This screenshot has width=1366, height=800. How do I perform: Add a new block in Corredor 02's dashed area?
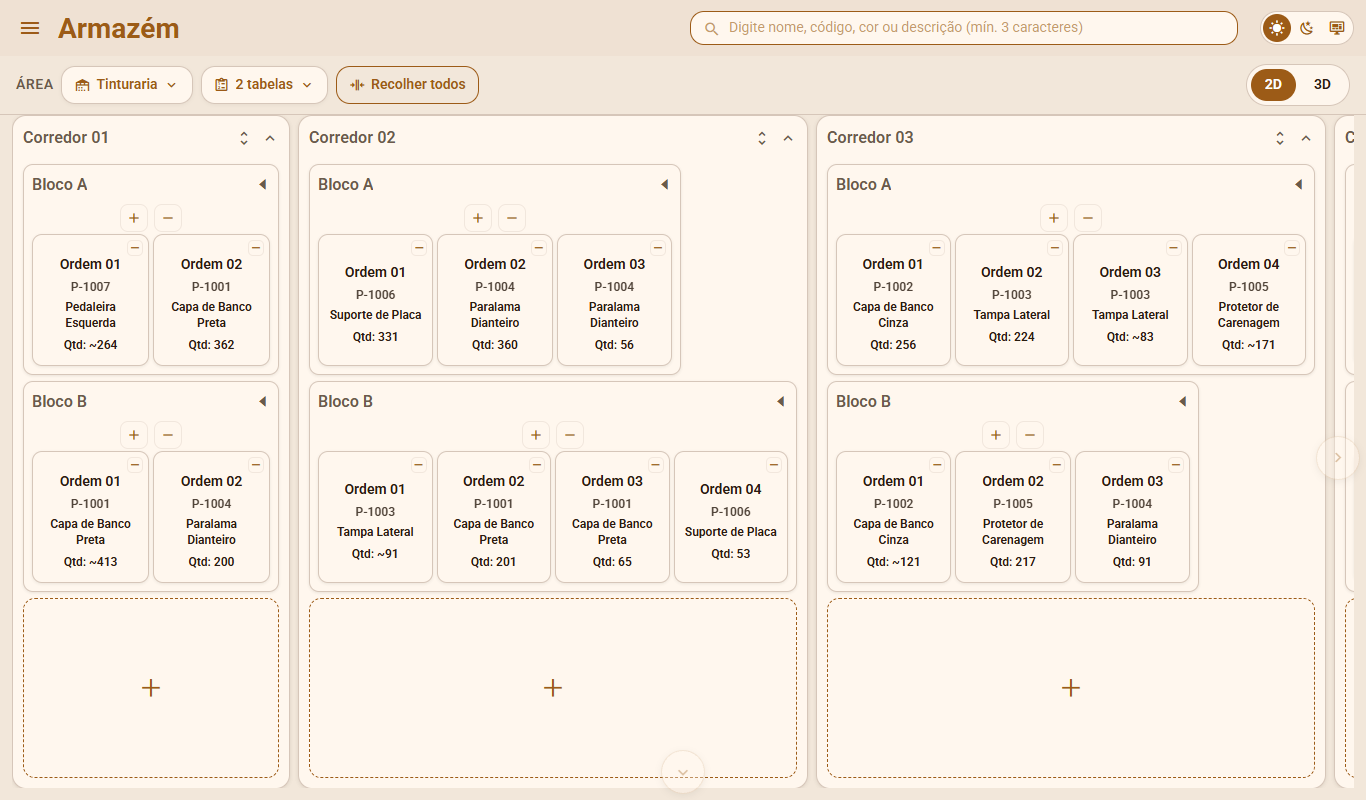pos(553,688)
